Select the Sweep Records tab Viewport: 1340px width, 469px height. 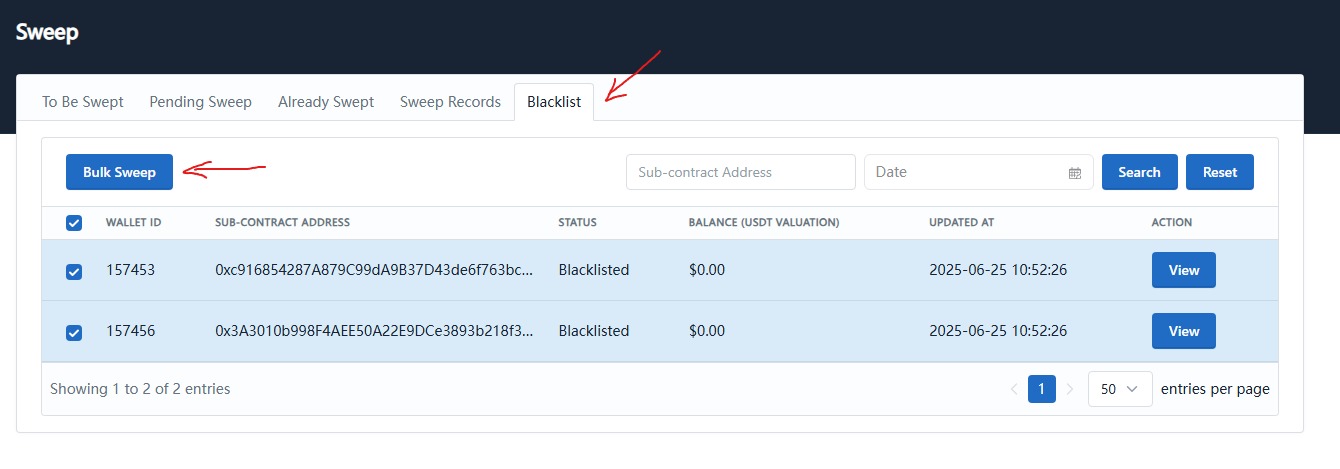tap(450, 102)
